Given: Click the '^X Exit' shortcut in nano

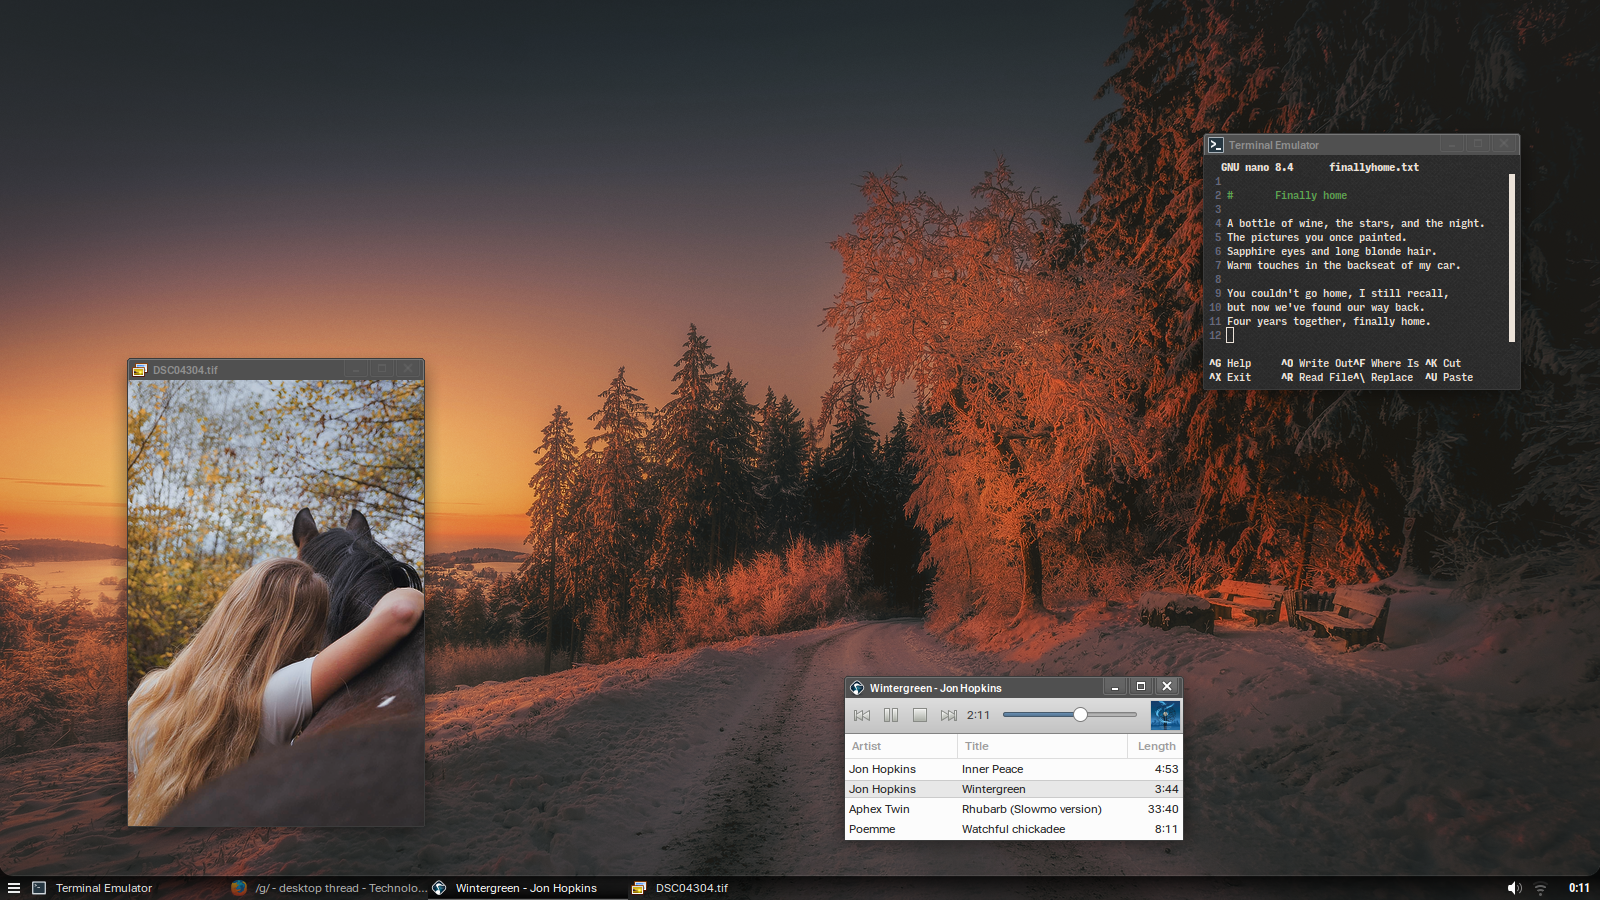Looking at the screenshot, I should point(1230,377).
